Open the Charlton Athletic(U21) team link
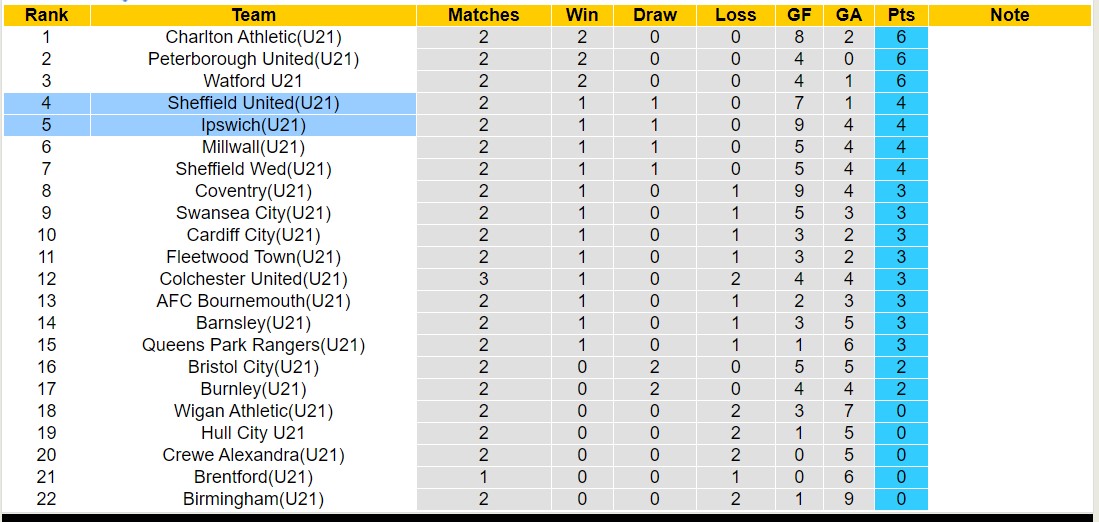 [x=253, y=37]
